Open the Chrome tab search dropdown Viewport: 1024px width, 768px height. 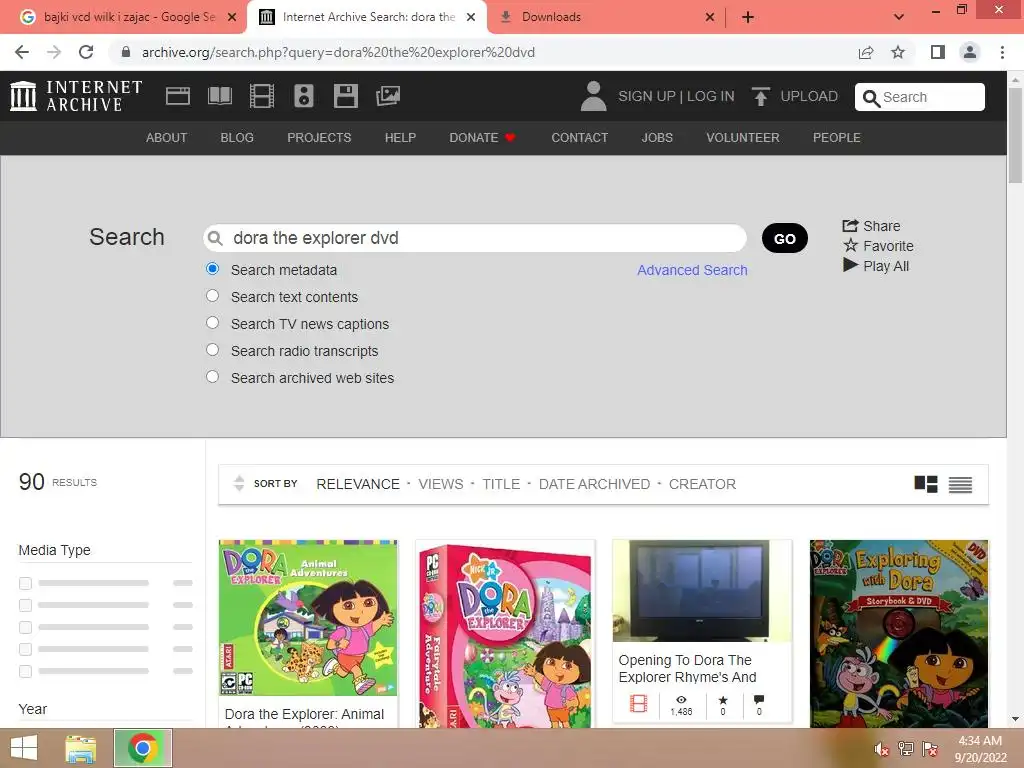[x=899, y=17]
